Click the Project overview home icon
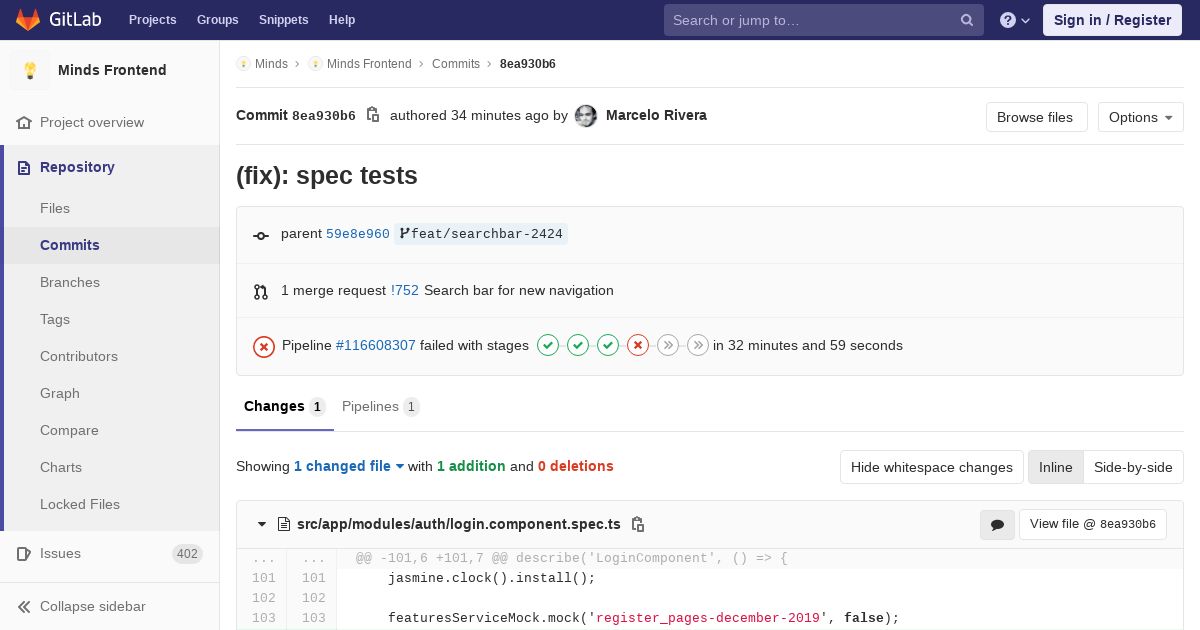The image size is (1200, 630). (24, 122)
